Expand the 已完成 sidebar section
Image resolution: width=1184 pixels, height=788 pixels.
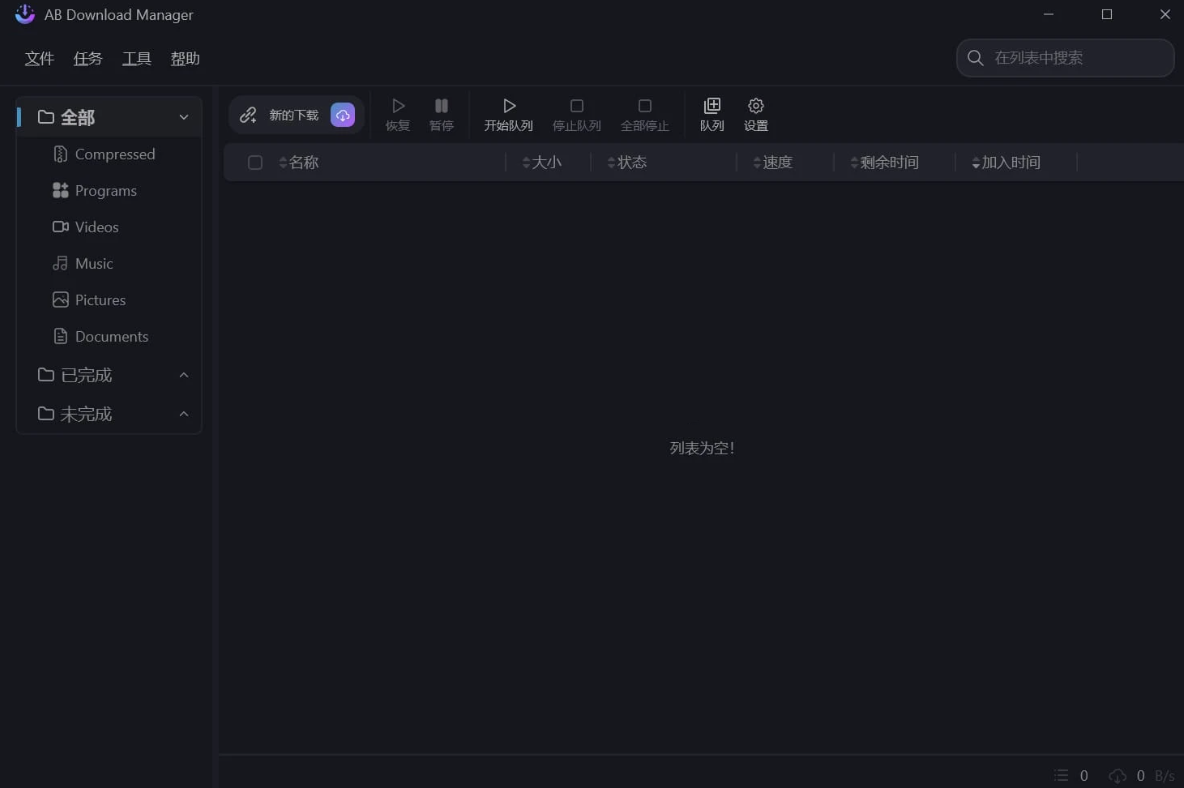(183, 374)
